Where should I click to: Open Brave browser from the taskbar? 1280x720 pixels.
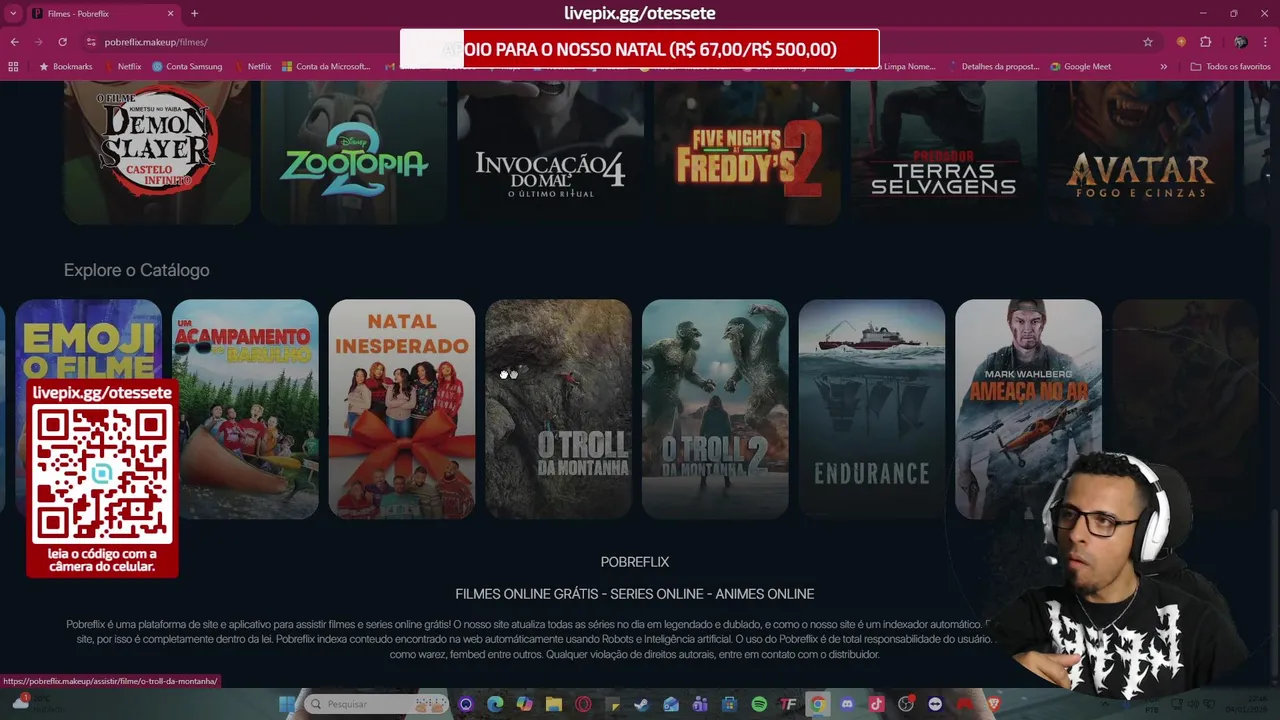pos(994,704)
